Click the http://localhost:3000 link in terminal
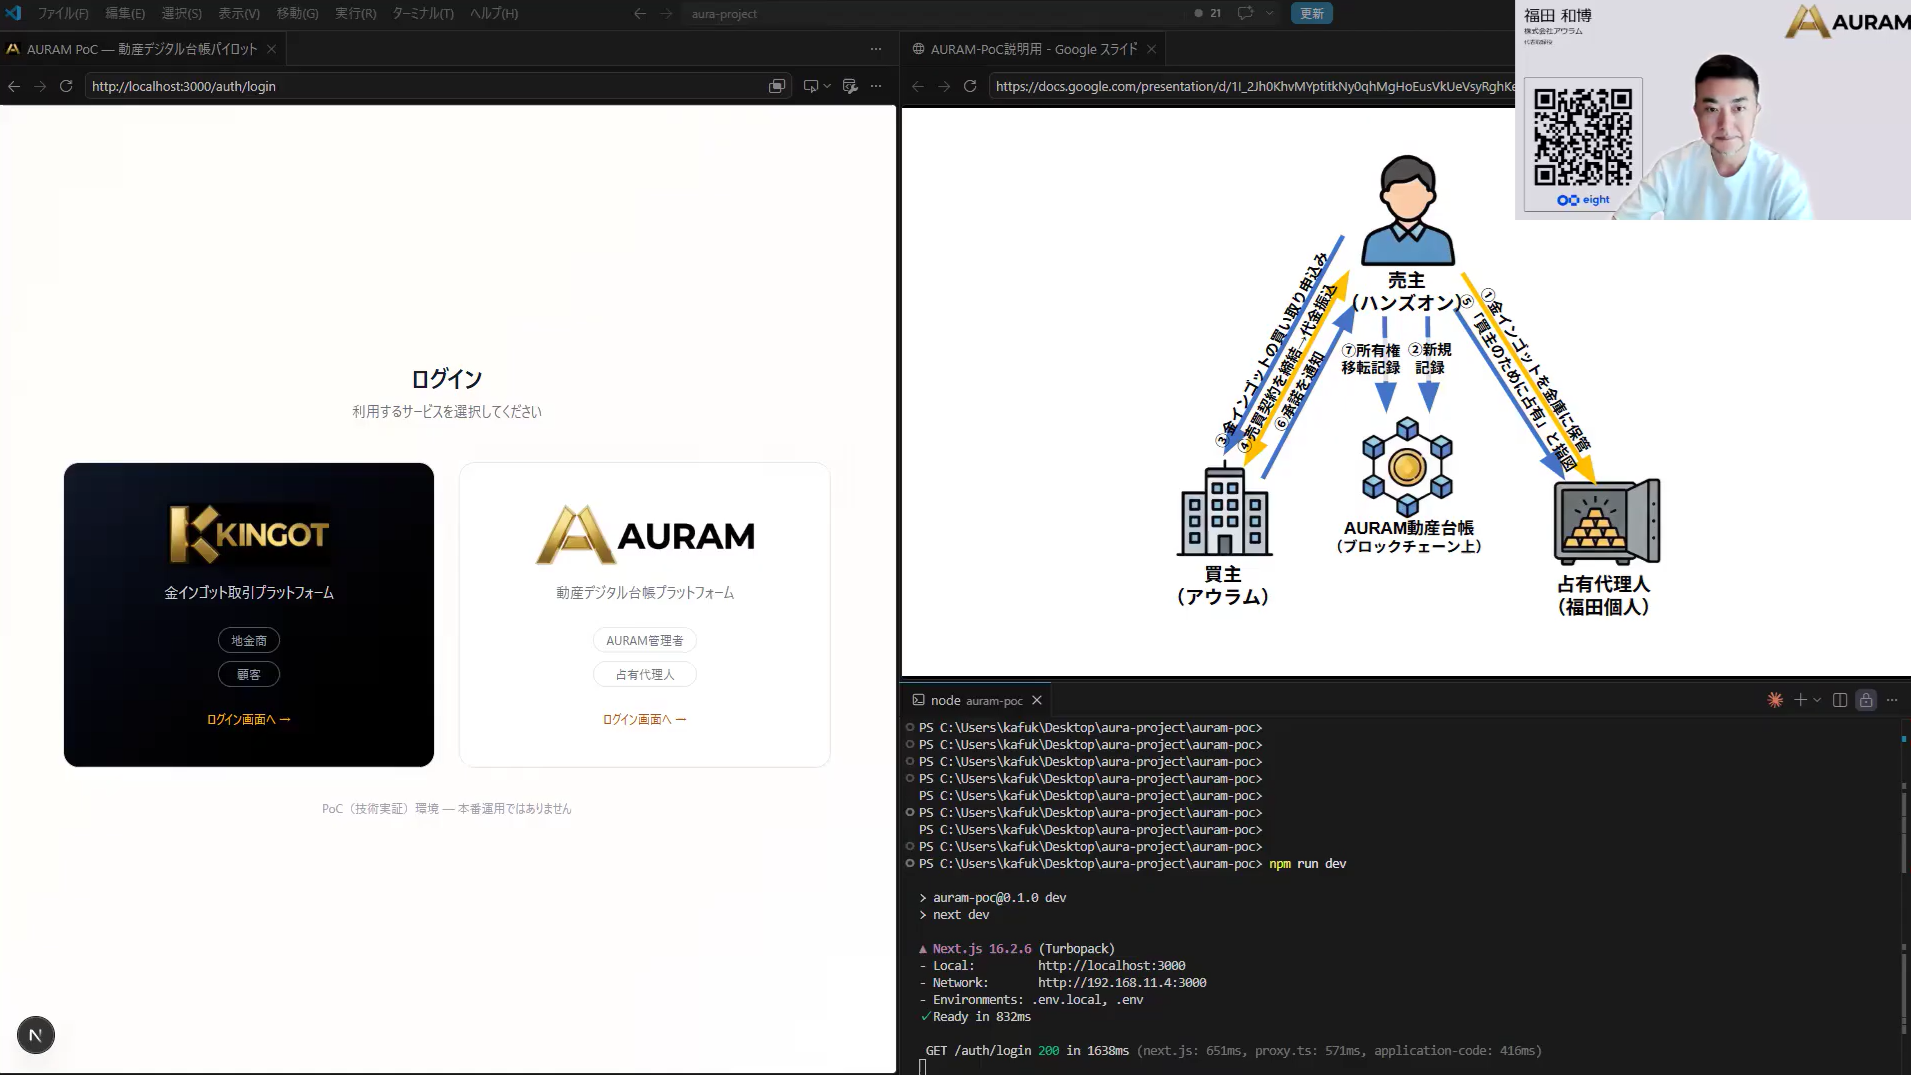1911x1075 pixels. coord(1111,965)
